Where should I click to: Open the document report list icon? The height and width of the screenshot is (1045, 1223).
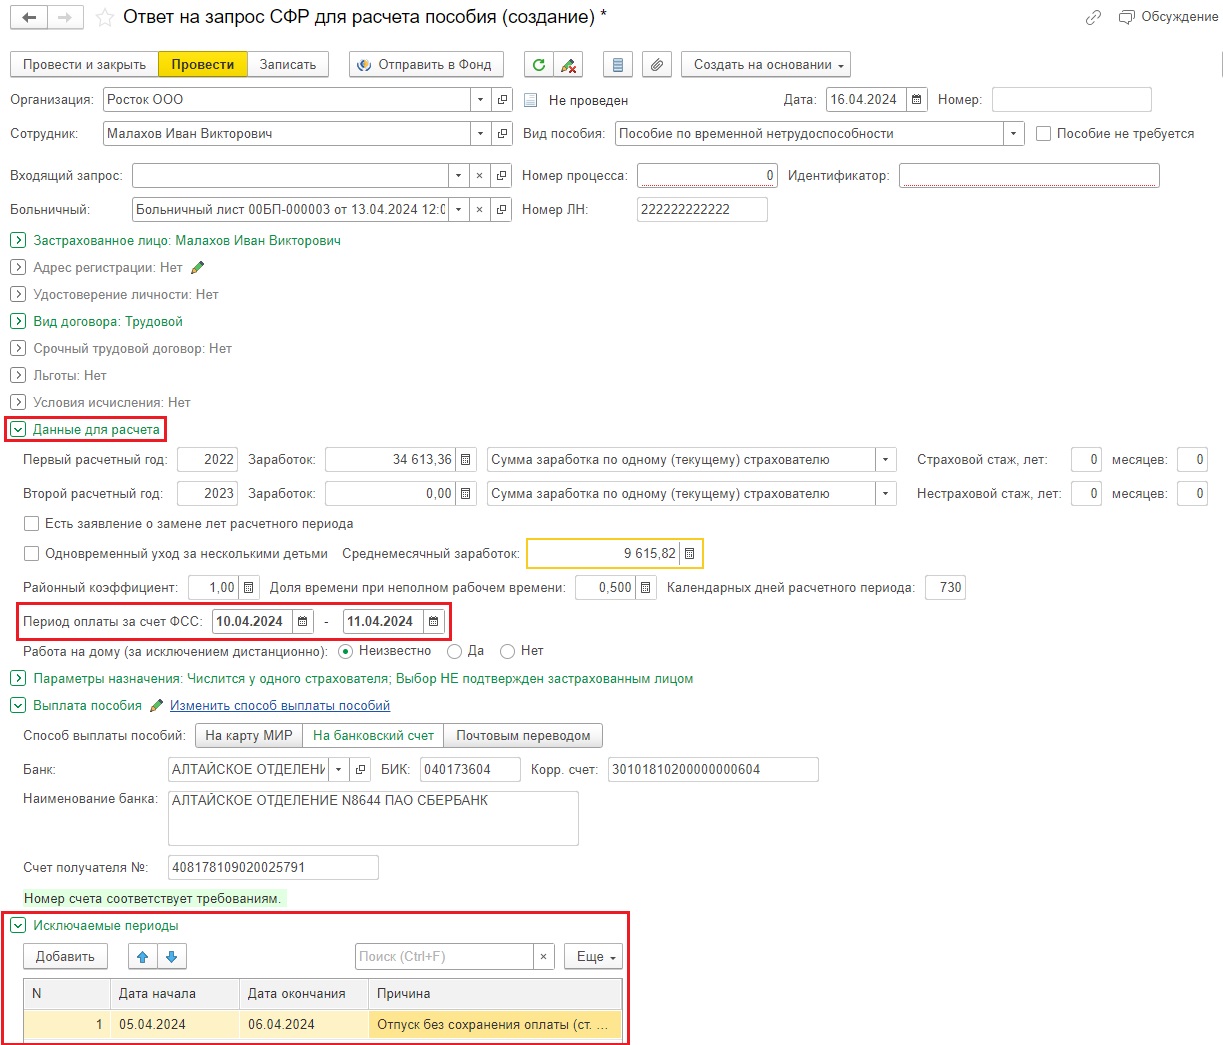(x=618, y=65)
